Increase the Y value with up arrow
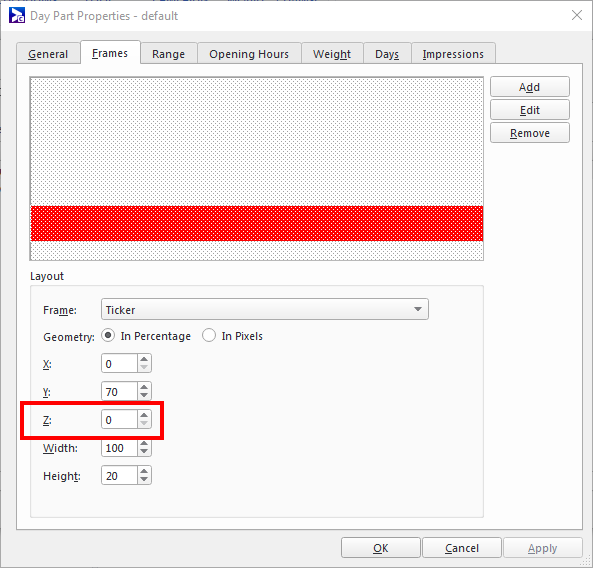 pyautogui.click(x=144, y=387)
